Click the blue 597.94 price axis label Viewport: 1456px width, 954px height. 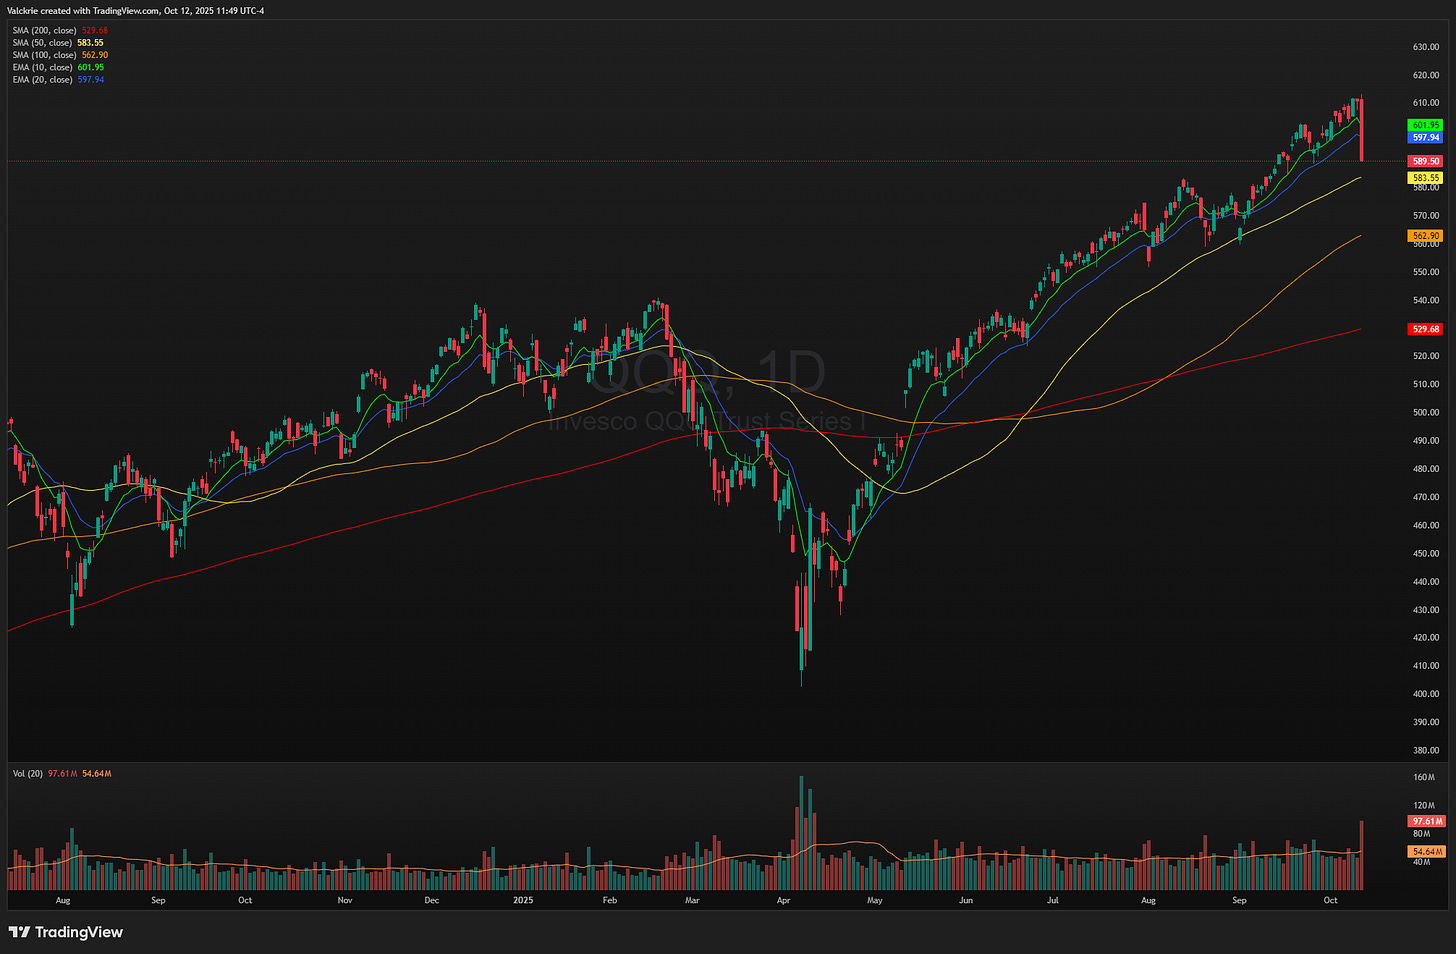[1425, 137]
